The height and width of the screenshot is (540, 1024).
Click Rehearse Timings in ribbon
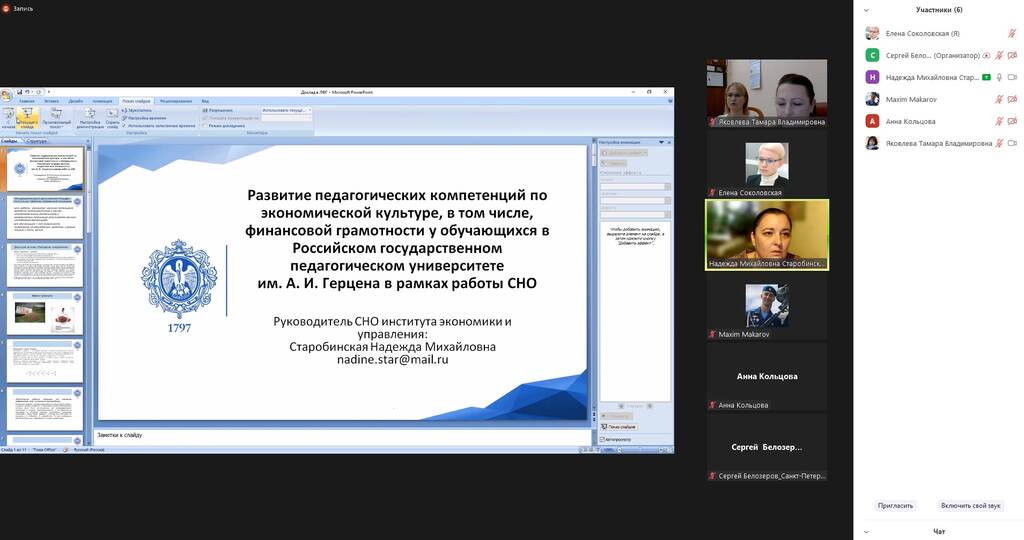(144, 118)
